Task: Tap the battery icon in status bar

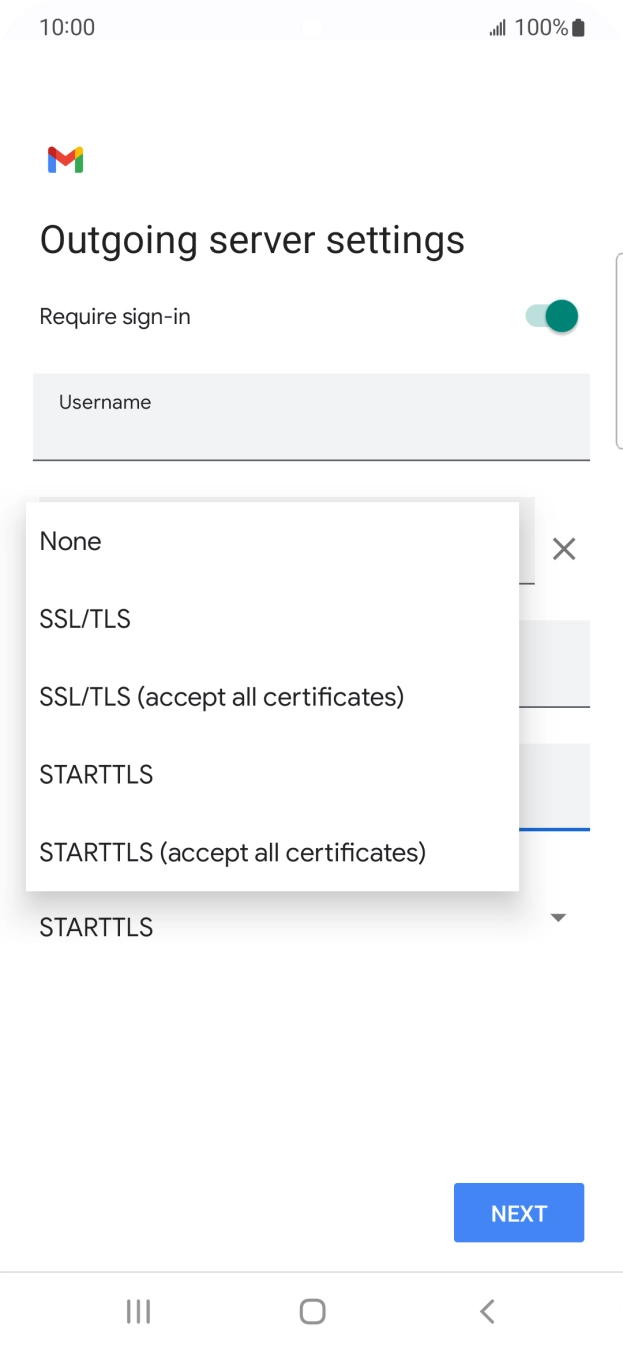Action: click(x=578, y=28)
